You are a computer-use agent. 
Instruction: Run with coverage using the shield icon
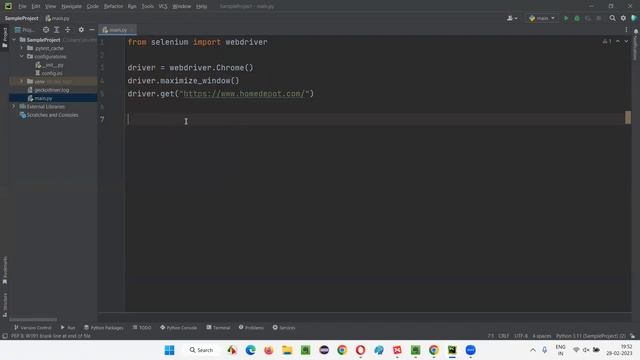click(588, 18)
